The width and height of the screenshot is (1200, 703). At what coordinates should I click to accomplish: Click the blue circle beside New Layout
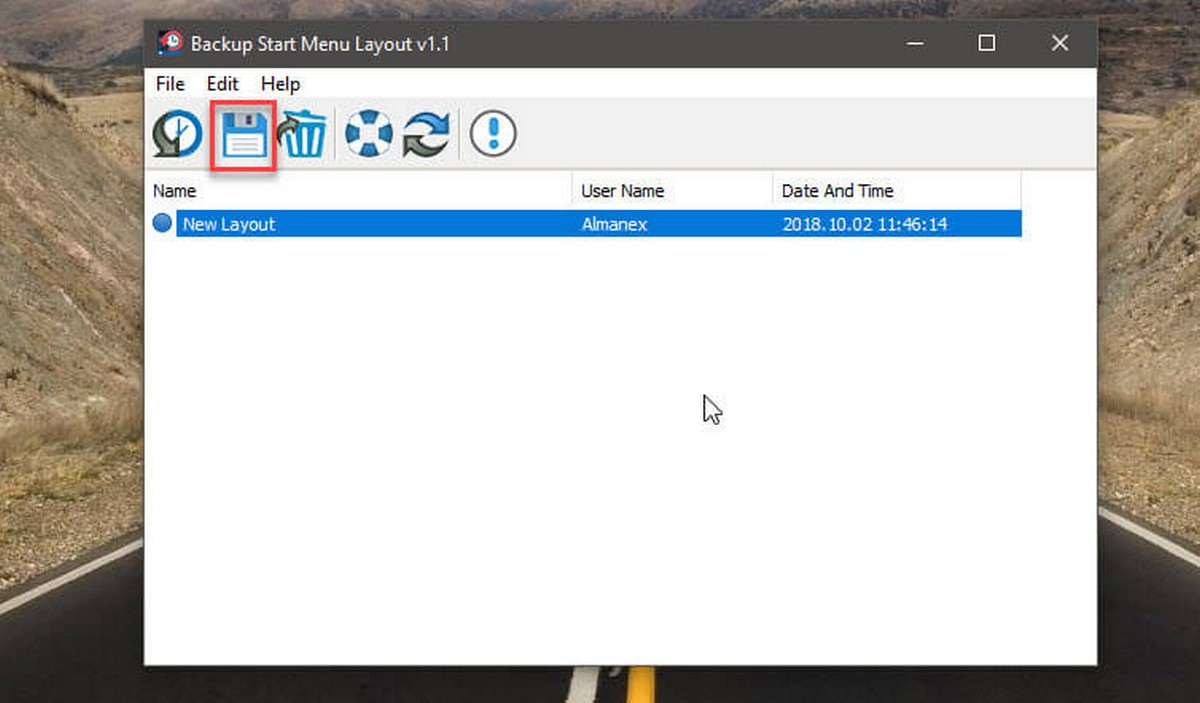click(163, 223)
